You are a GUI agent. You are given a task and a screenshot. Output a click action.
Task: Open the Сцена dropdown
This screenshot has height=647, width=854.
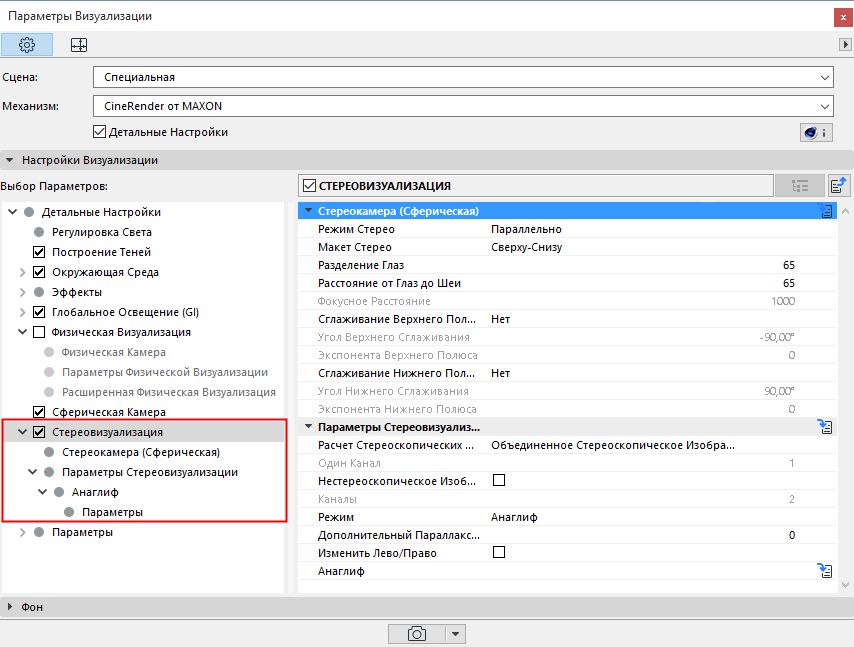pyautogui.click(x=463, y=77)
